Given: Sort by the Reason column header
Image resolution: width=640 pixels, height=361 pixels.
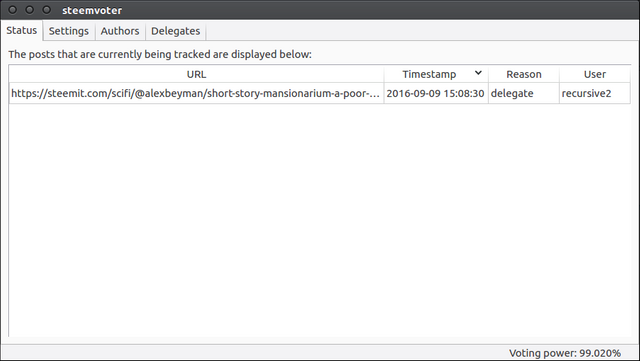Looking at the screenshot, I should pos(524,74).
